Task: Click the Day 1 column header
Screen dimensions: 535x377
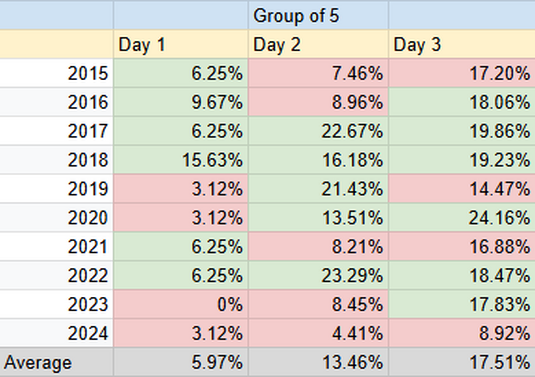Action: [181, 44]
